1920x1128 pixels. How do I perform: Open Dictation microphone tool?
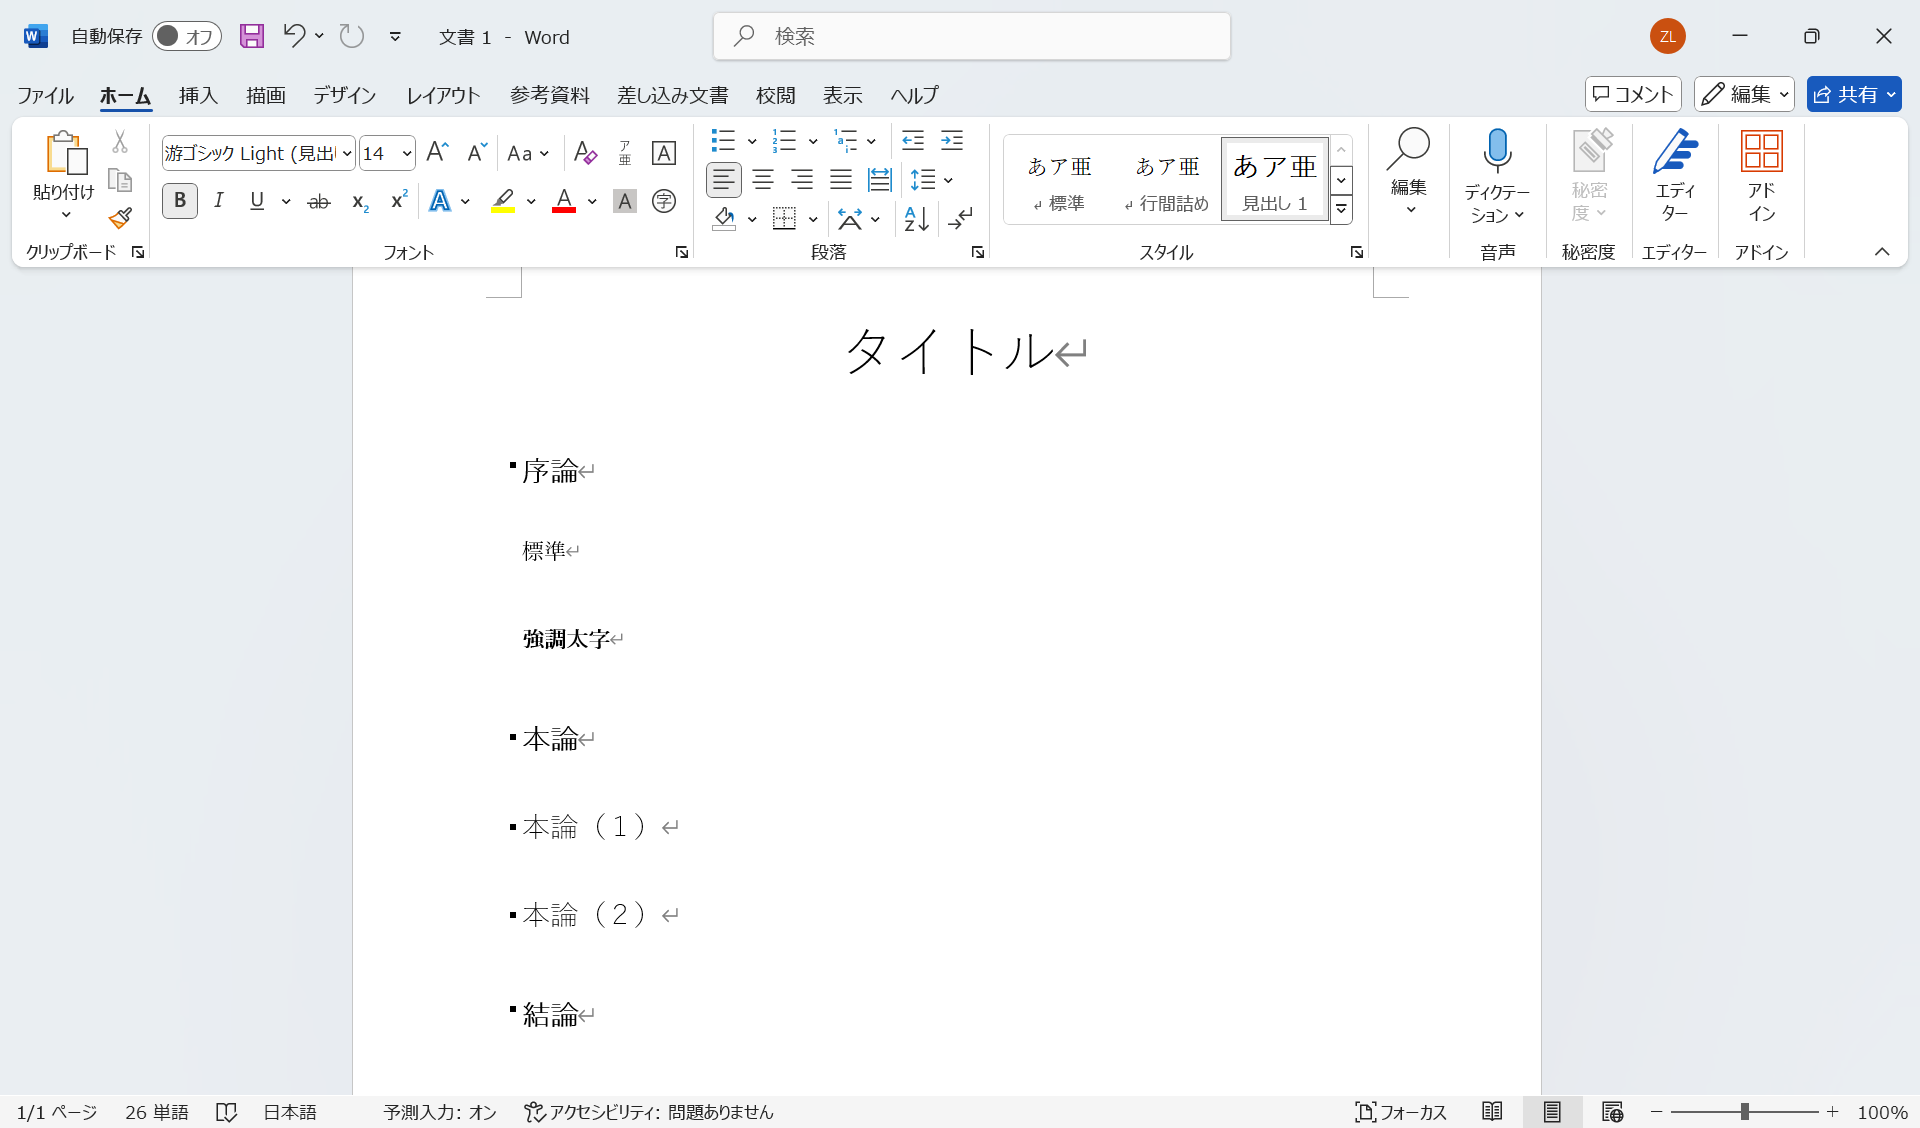tap(1497, 152)
